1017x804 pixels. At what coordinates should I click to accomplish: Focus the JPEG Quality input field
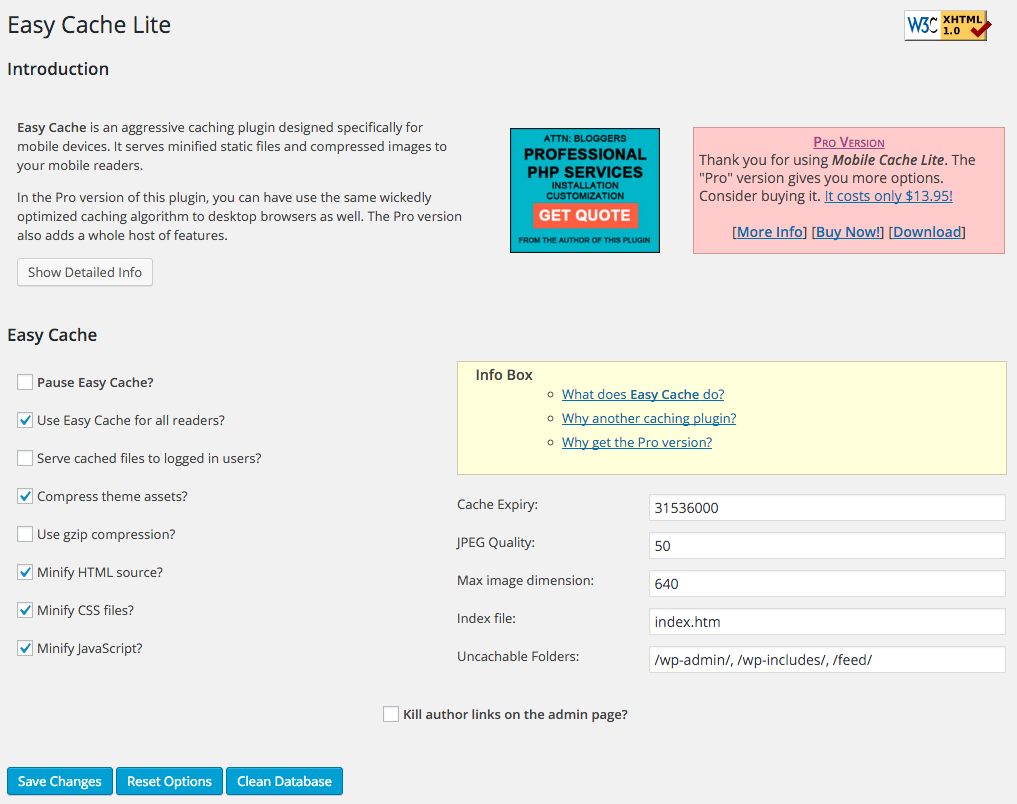tap(827, 546)
